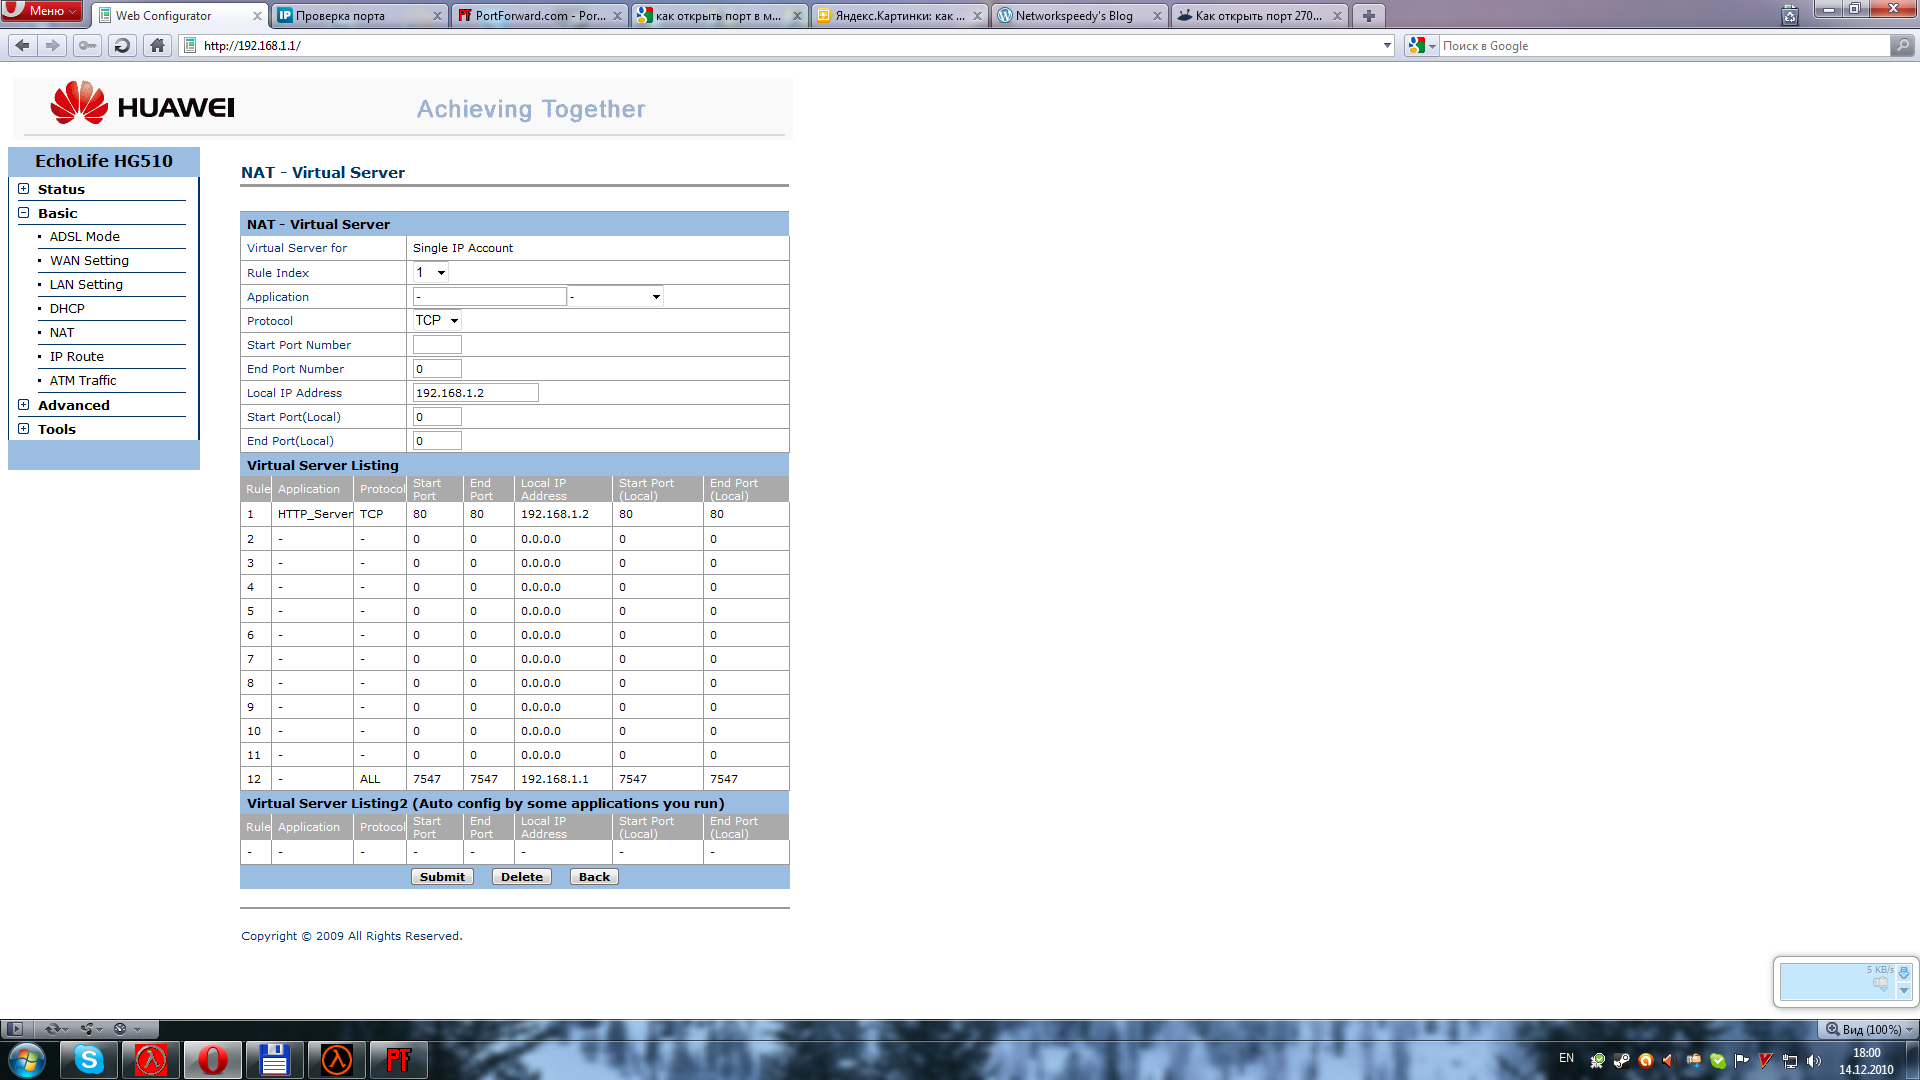Switch to the PortForward.com tab
This screenshot has height=1080, width=1920.
coord(539,15)
